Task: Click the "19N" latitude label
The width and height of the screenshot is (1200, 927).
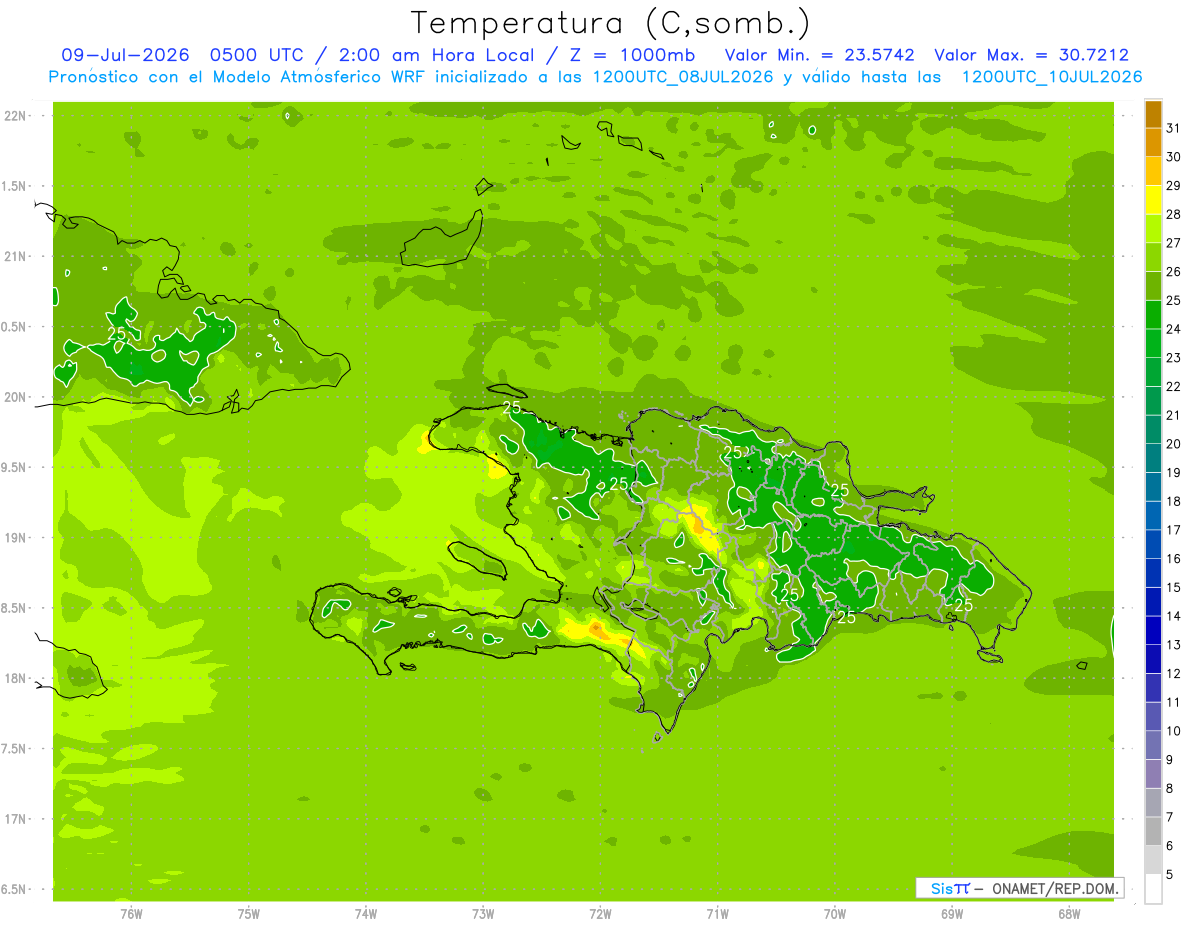Action: click(16, 538)
